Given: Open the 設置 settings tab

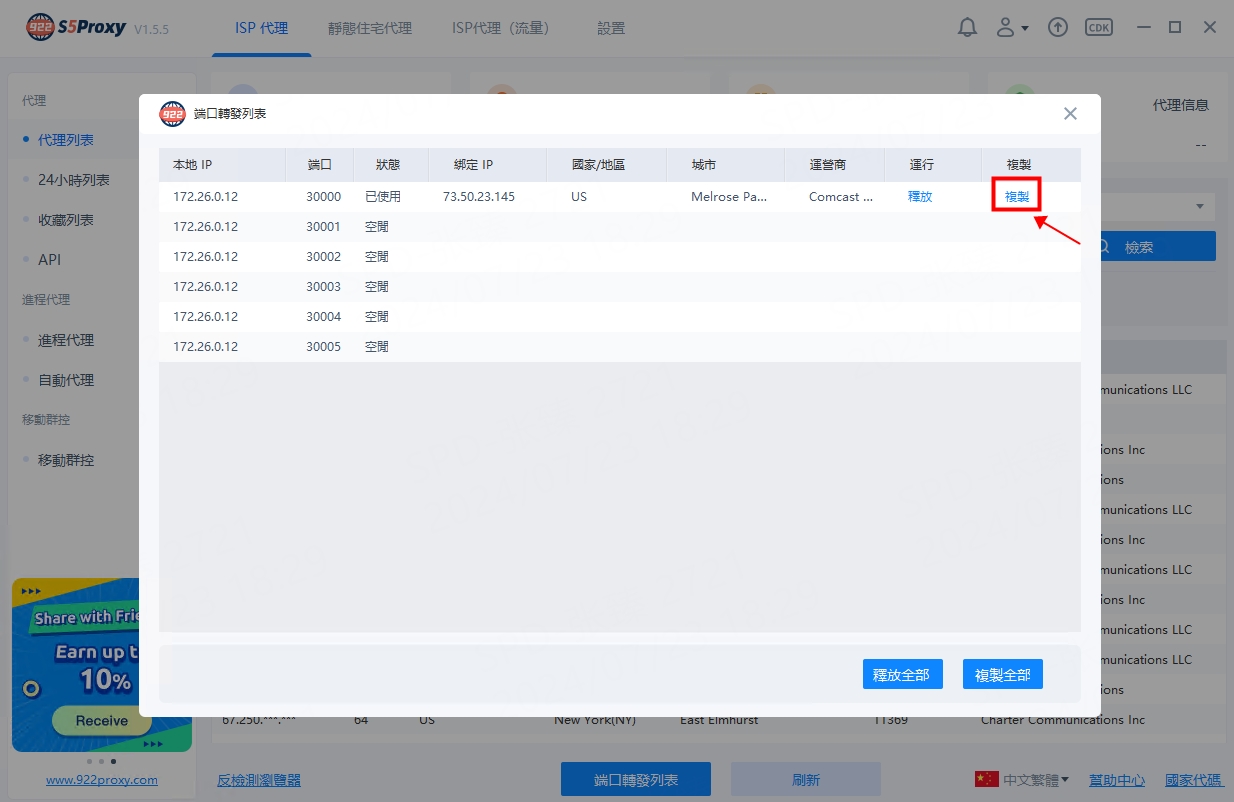Looking at the screenshot, I should tap(611, 28).
